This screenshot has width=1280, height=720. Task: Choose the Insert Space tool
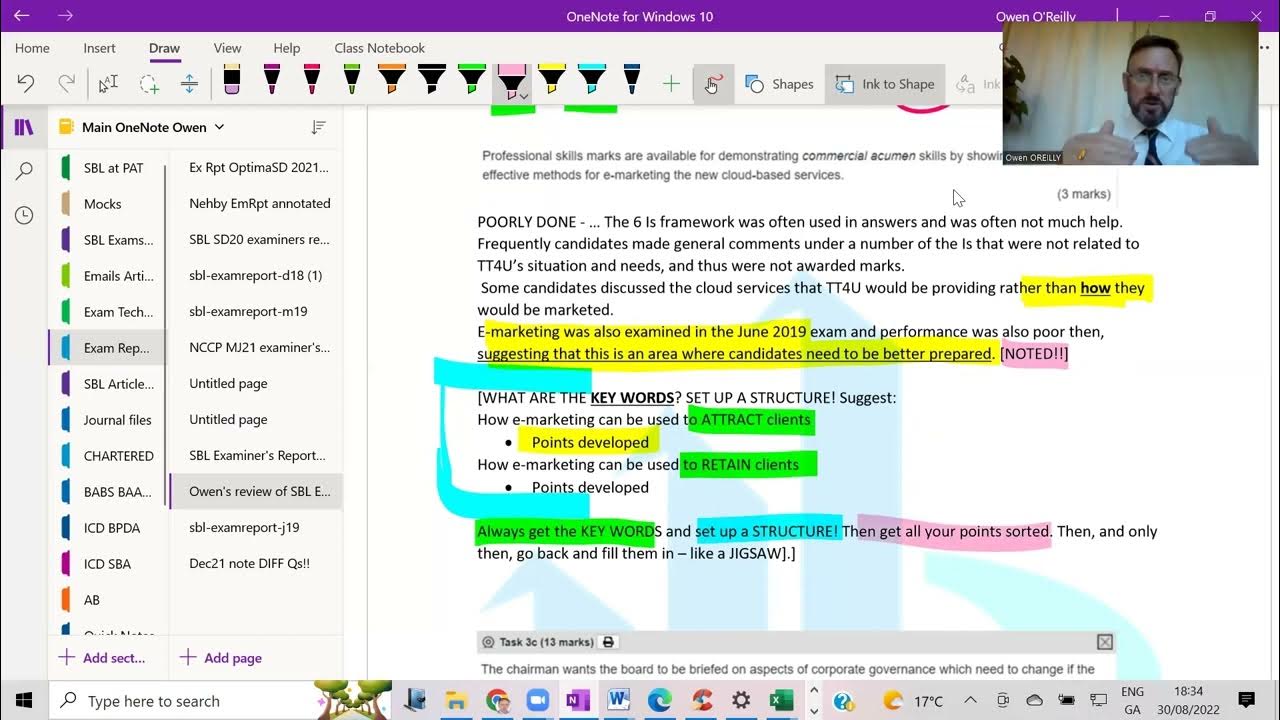point(189,84)
